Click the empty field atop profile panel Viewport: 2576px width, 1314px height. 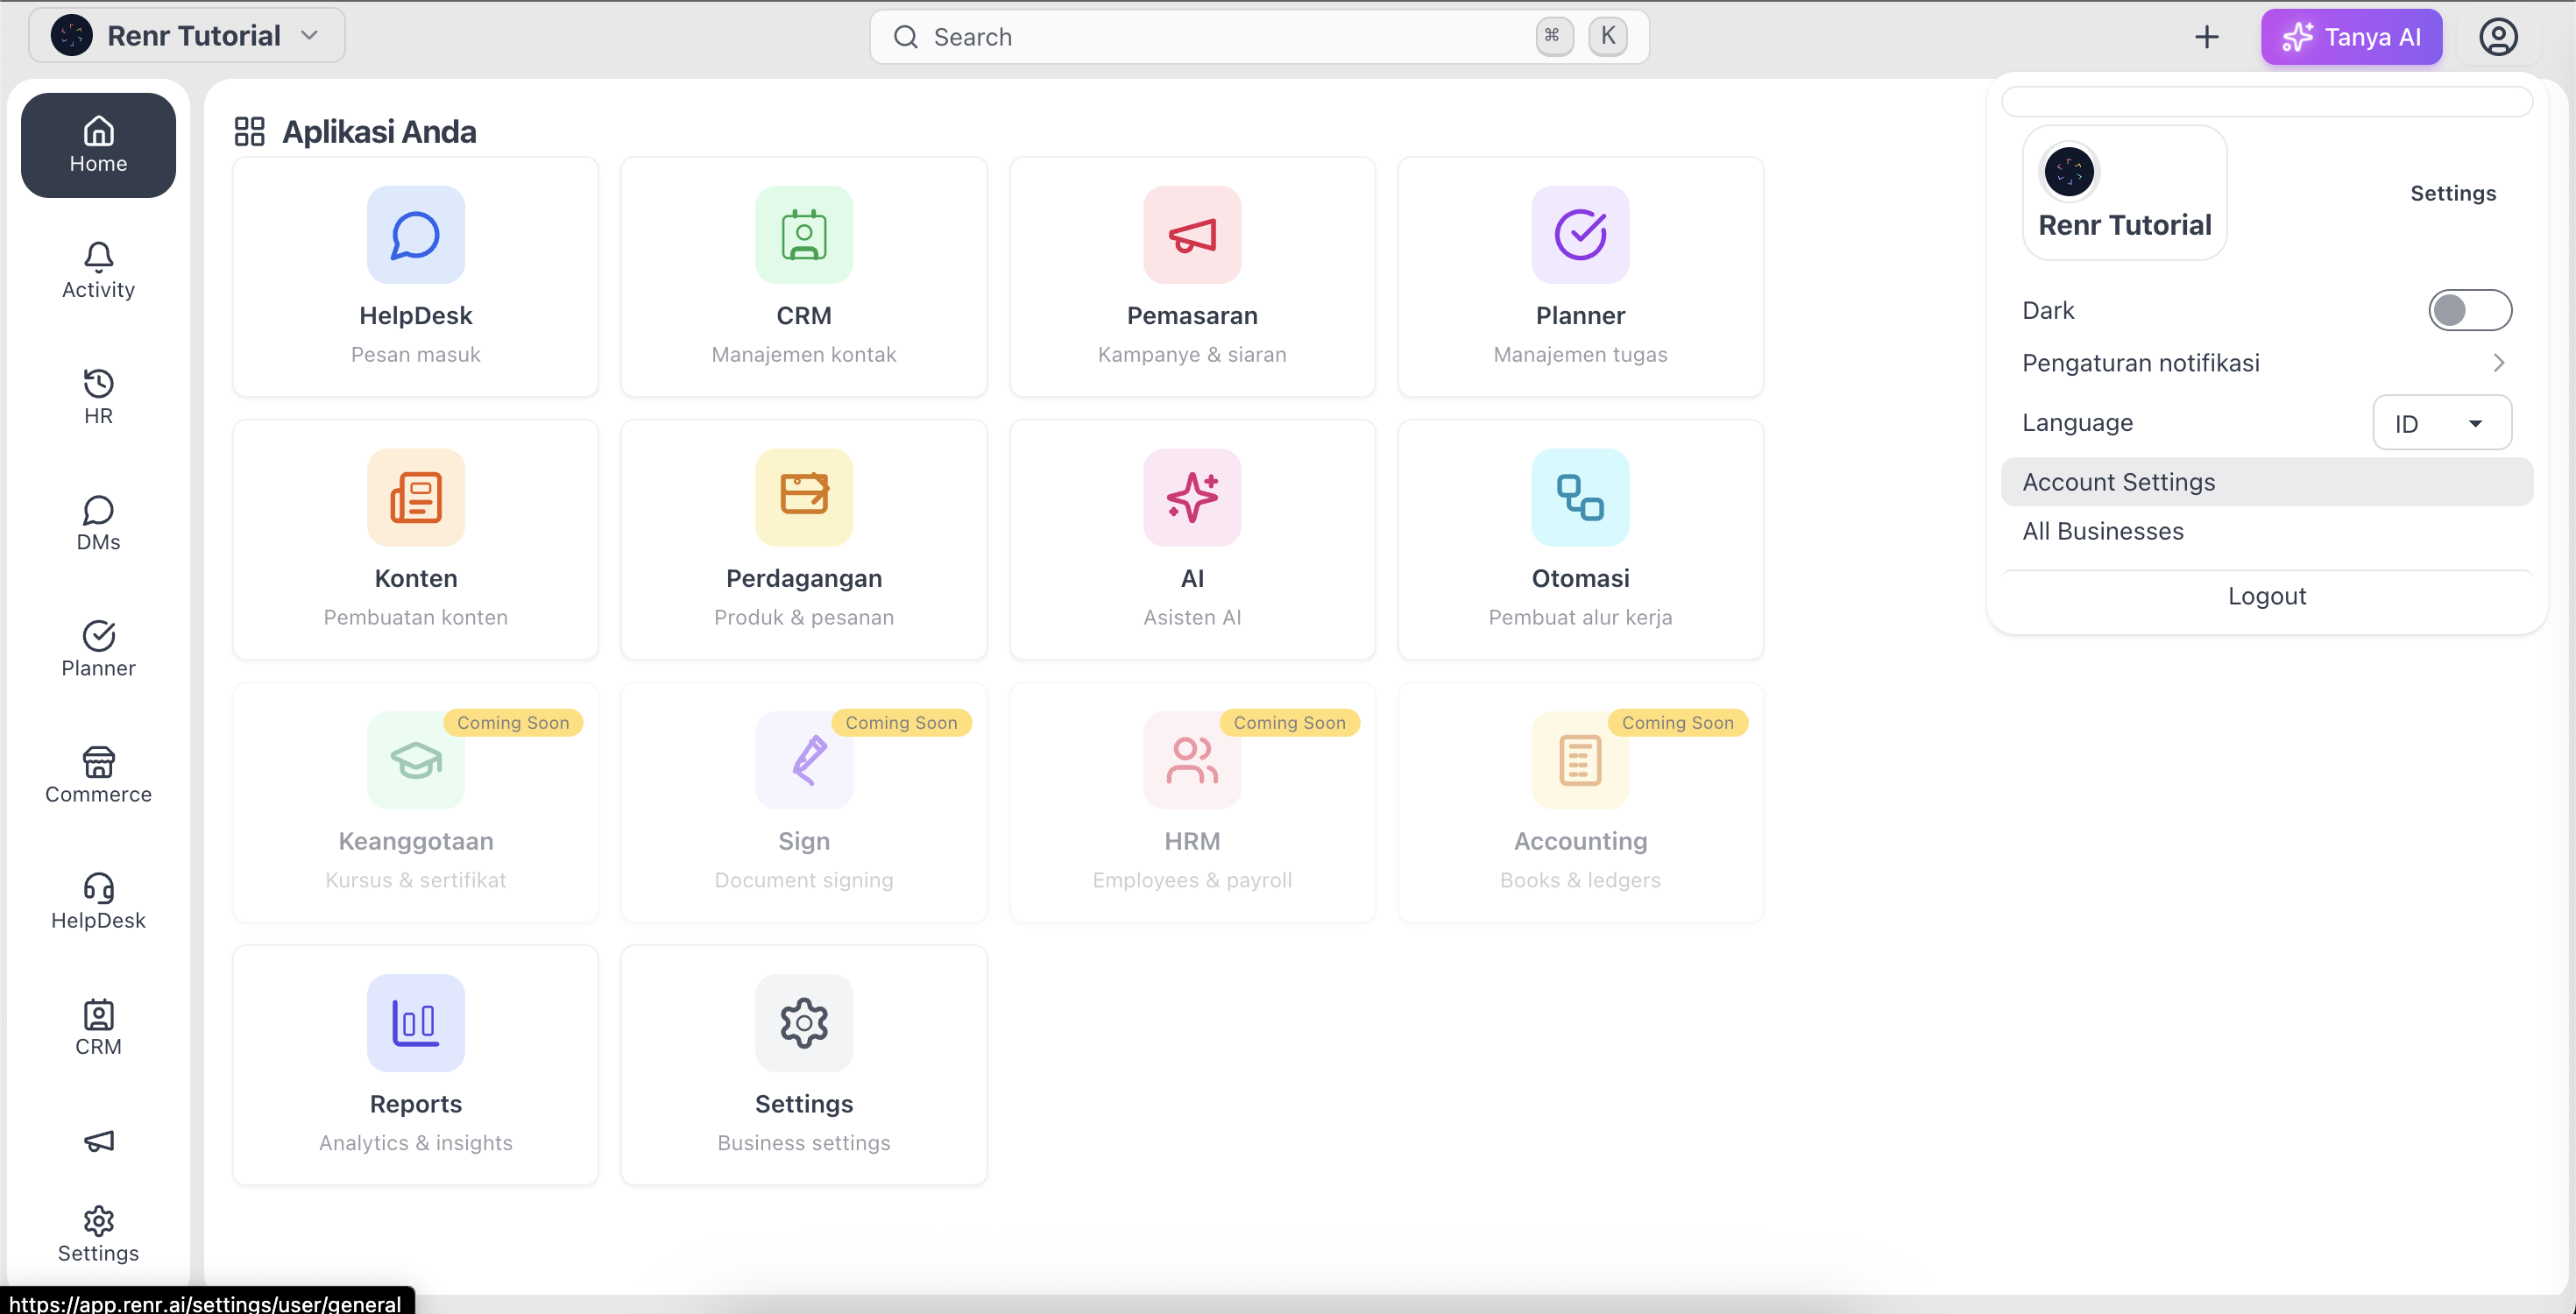coord(2266,101)
